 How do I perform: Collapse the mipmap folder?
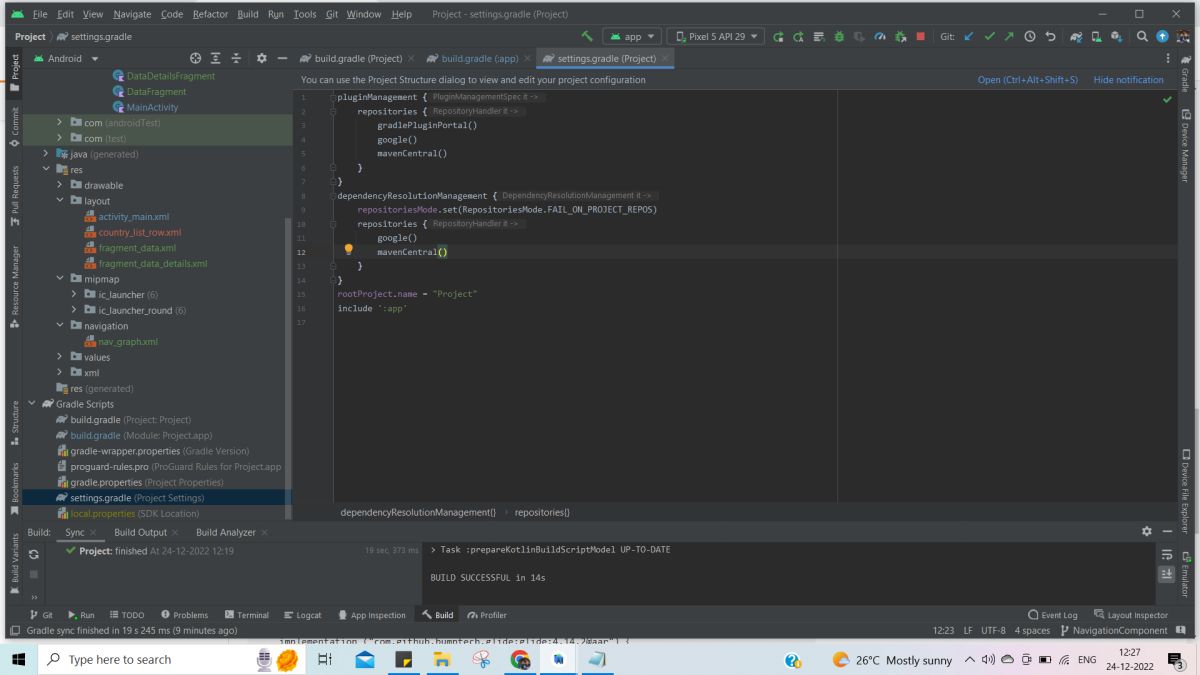click(60, 279)
